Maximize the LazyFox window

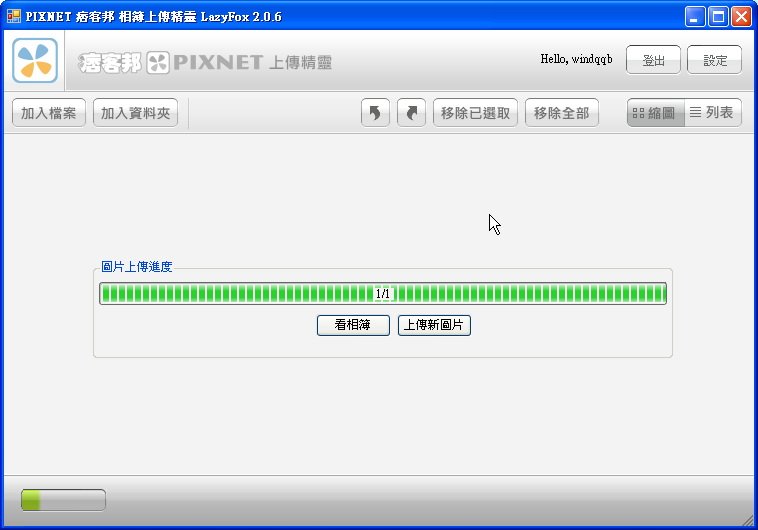718,16
